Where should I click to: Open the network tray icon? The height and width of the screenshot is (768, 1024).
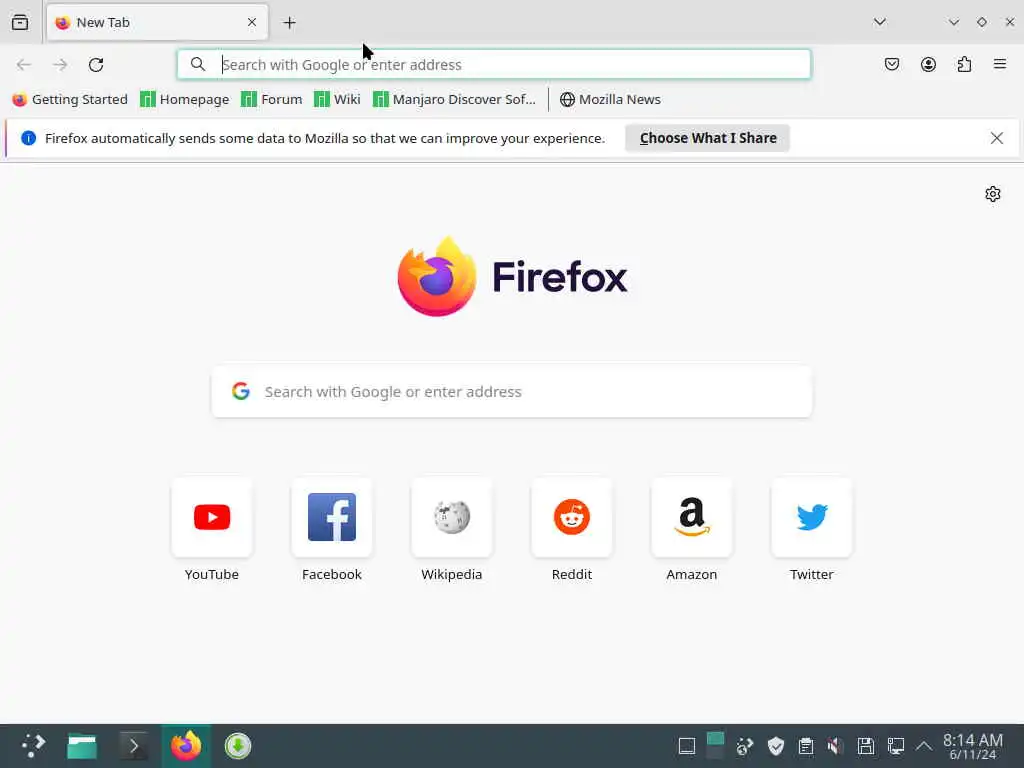[x=895, y=746]
